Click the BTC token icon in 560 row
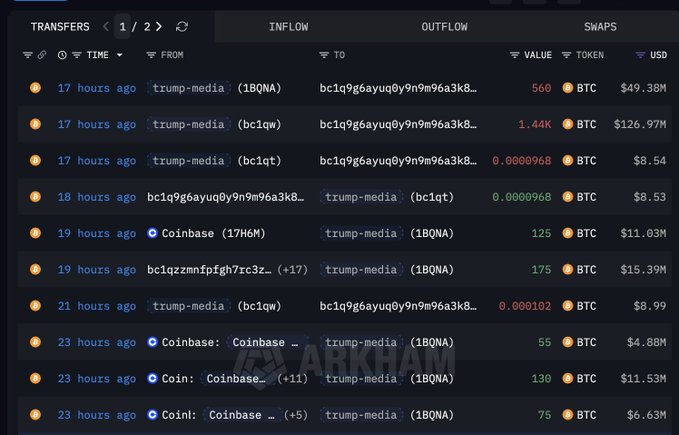679x435 pixels. (568, 88)
